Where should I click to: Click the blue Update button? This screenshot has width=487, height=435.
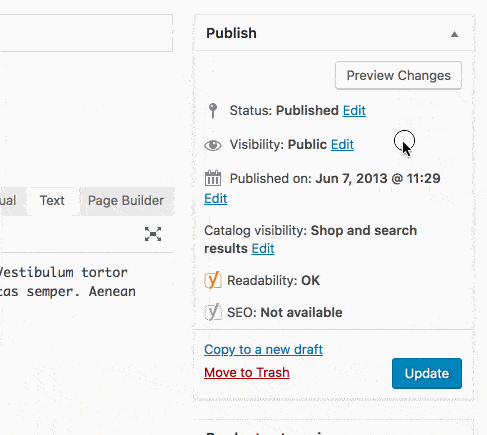point(427,373)
